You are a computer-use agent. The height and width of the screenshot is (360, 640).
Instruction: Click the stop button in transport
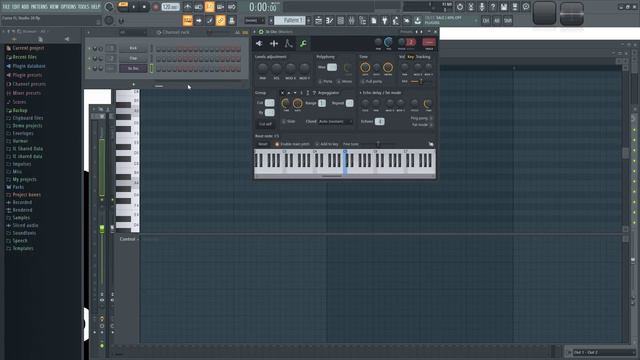pos(144,7)
